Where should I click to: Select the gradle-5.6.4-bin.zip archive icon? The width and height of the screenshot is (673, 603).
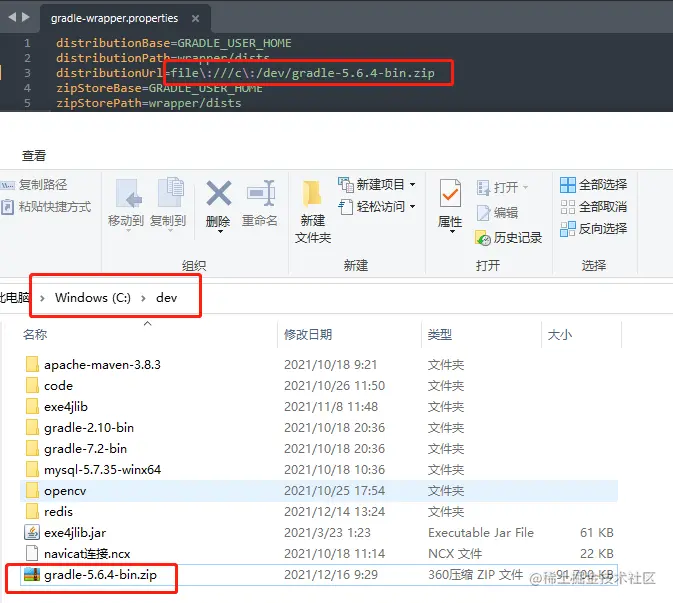pos(32,575)
